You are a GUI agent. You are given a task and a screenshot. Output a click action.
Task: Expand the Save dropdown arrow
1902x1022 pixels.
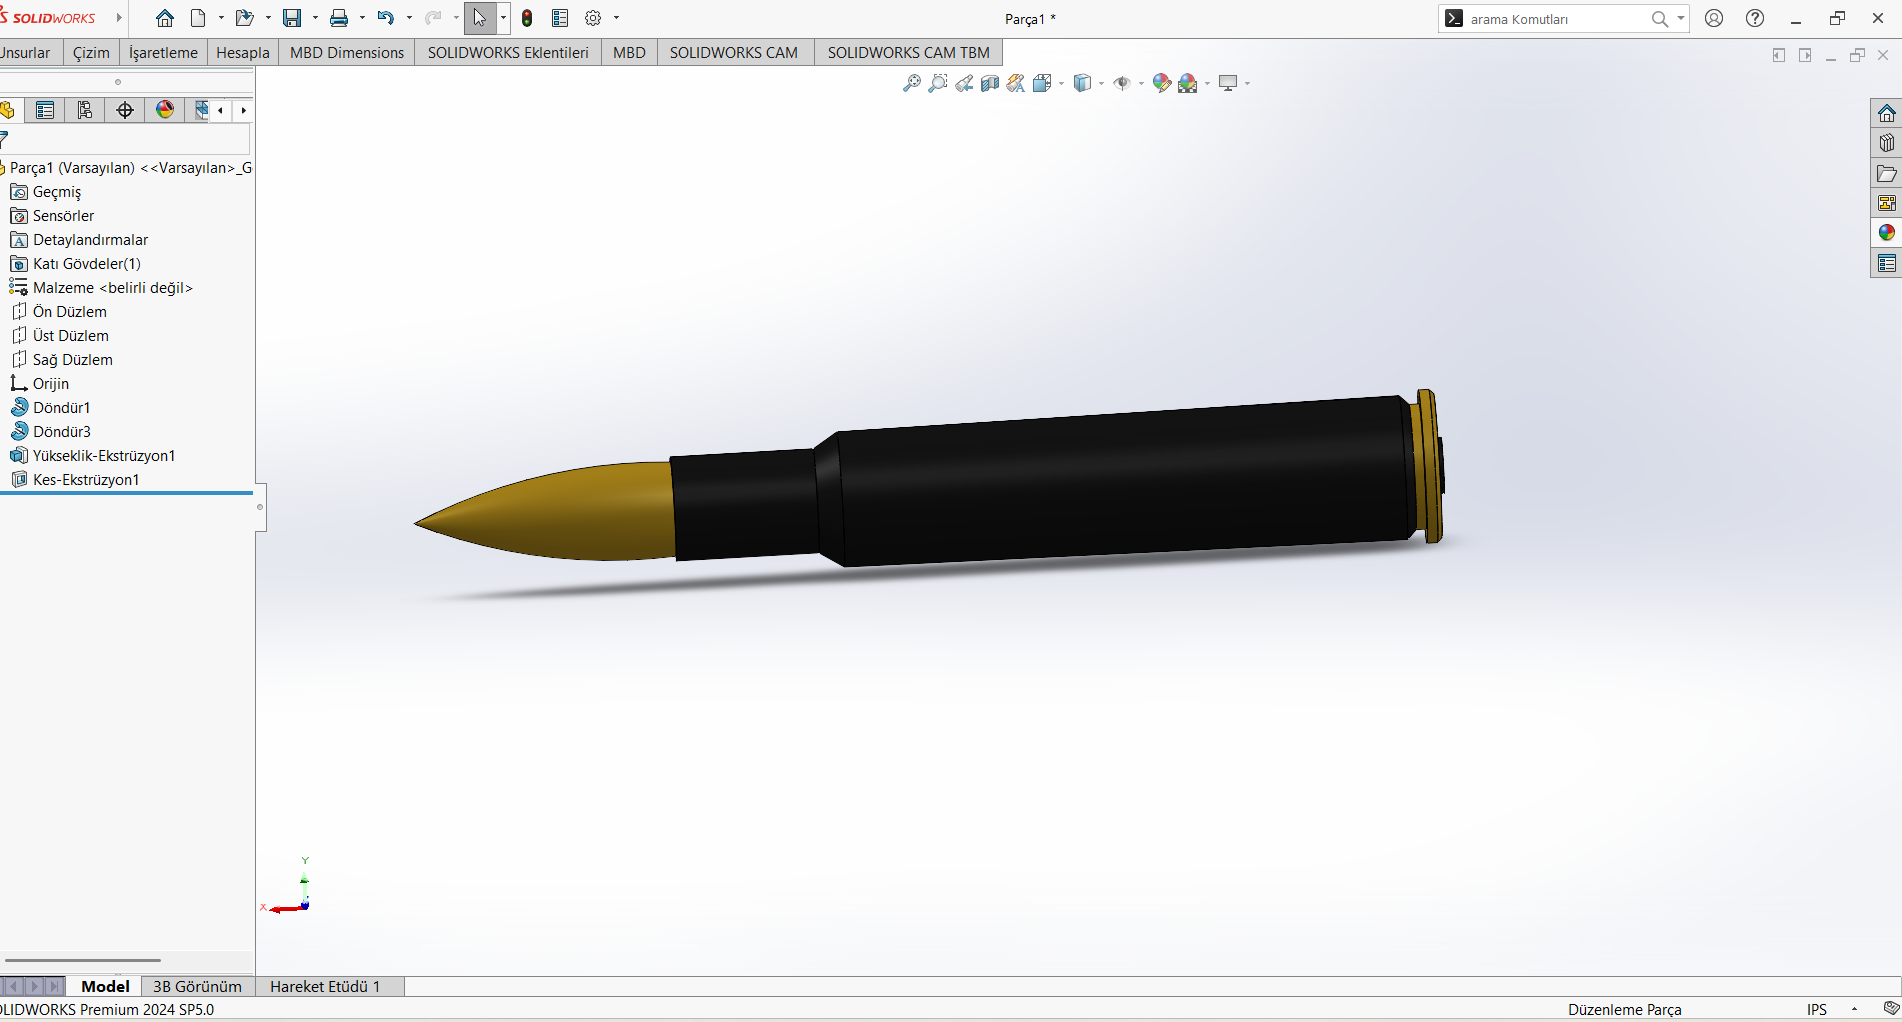[x=315, y=18]
